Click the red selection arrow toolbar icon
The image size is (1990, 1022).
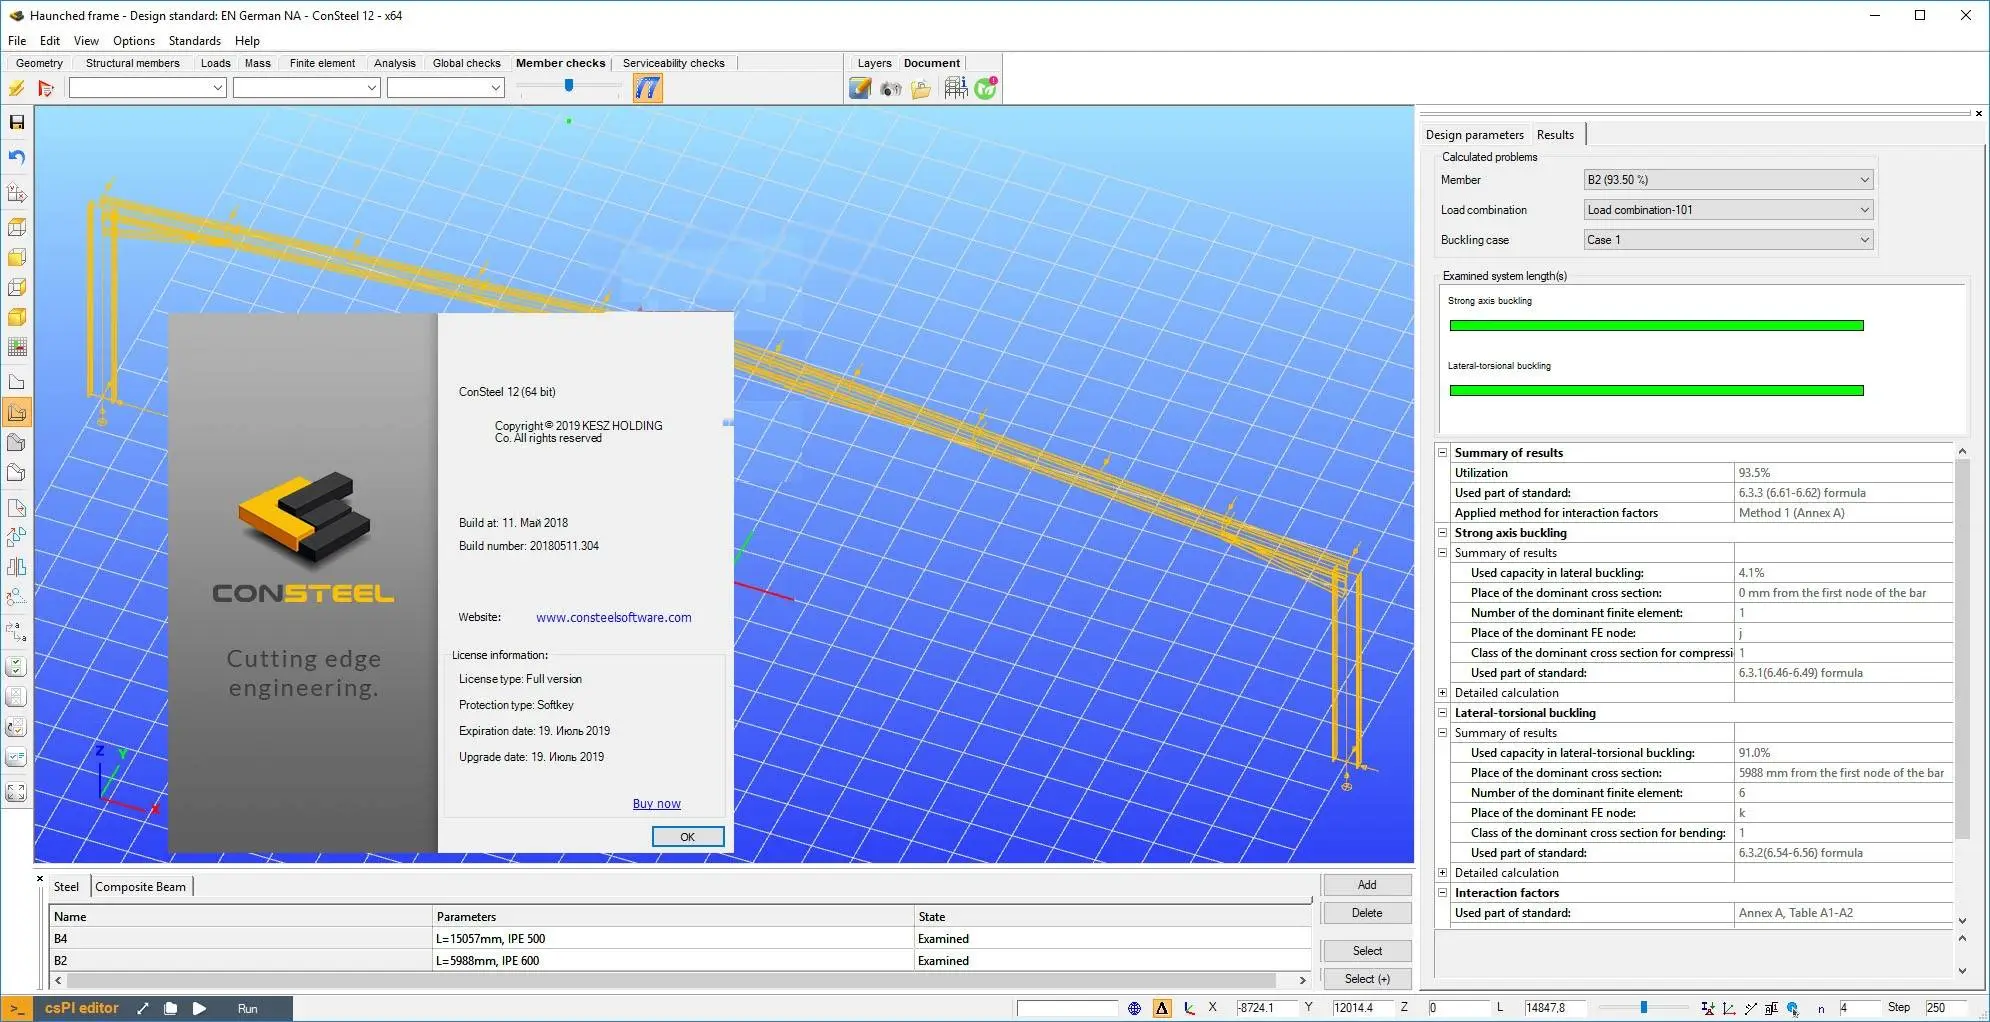click(45, 89)
